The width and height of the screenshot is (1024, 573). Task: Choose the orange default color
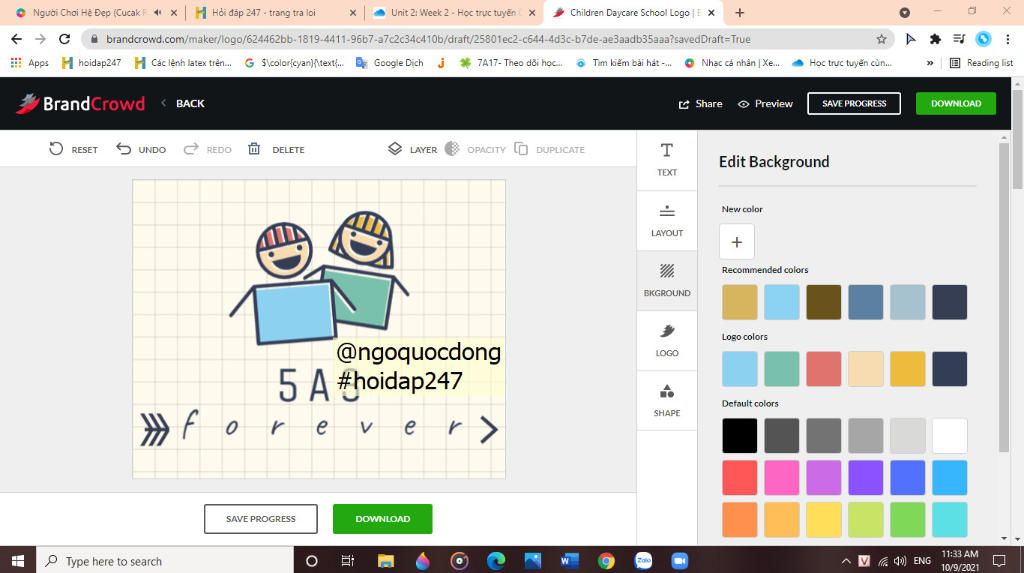click(739, 519)
